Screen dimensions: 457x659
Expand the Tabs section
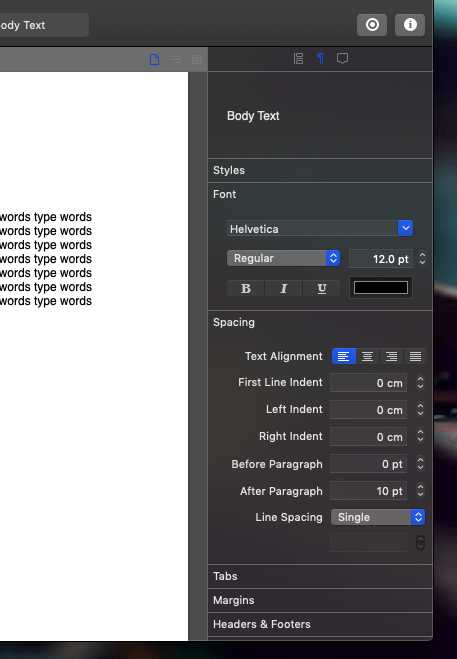pyautogui.click(x=320, y=576)
